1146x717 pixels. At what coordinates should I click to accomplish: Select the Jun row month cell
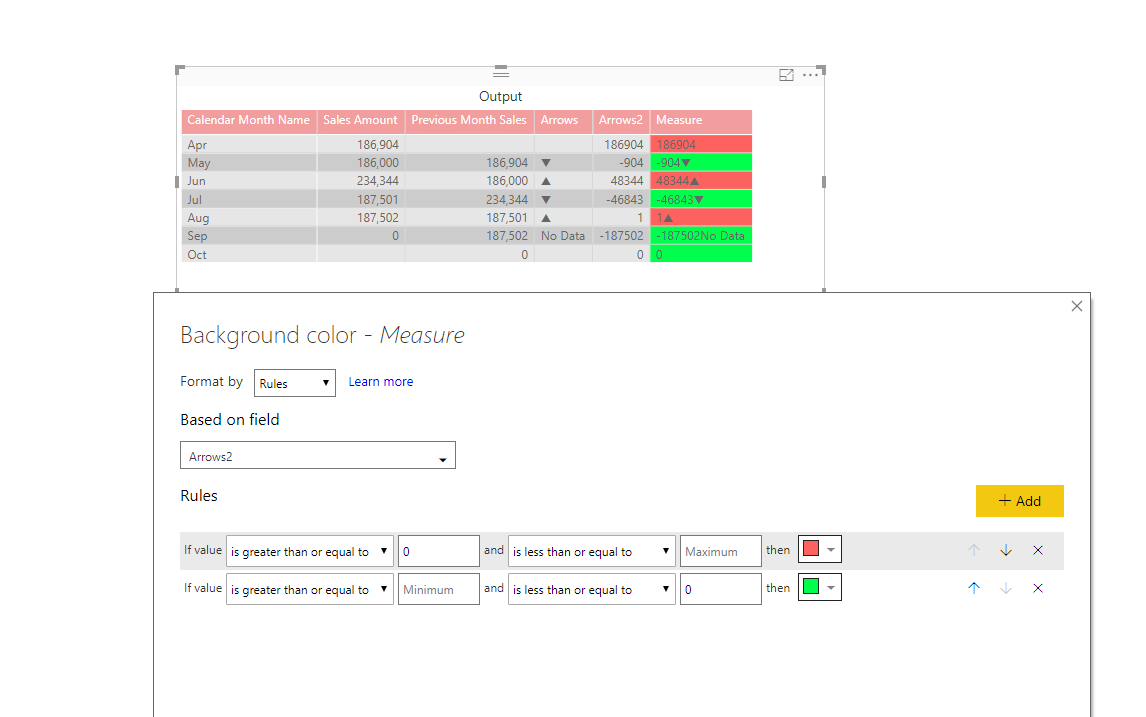click(248, 181)
